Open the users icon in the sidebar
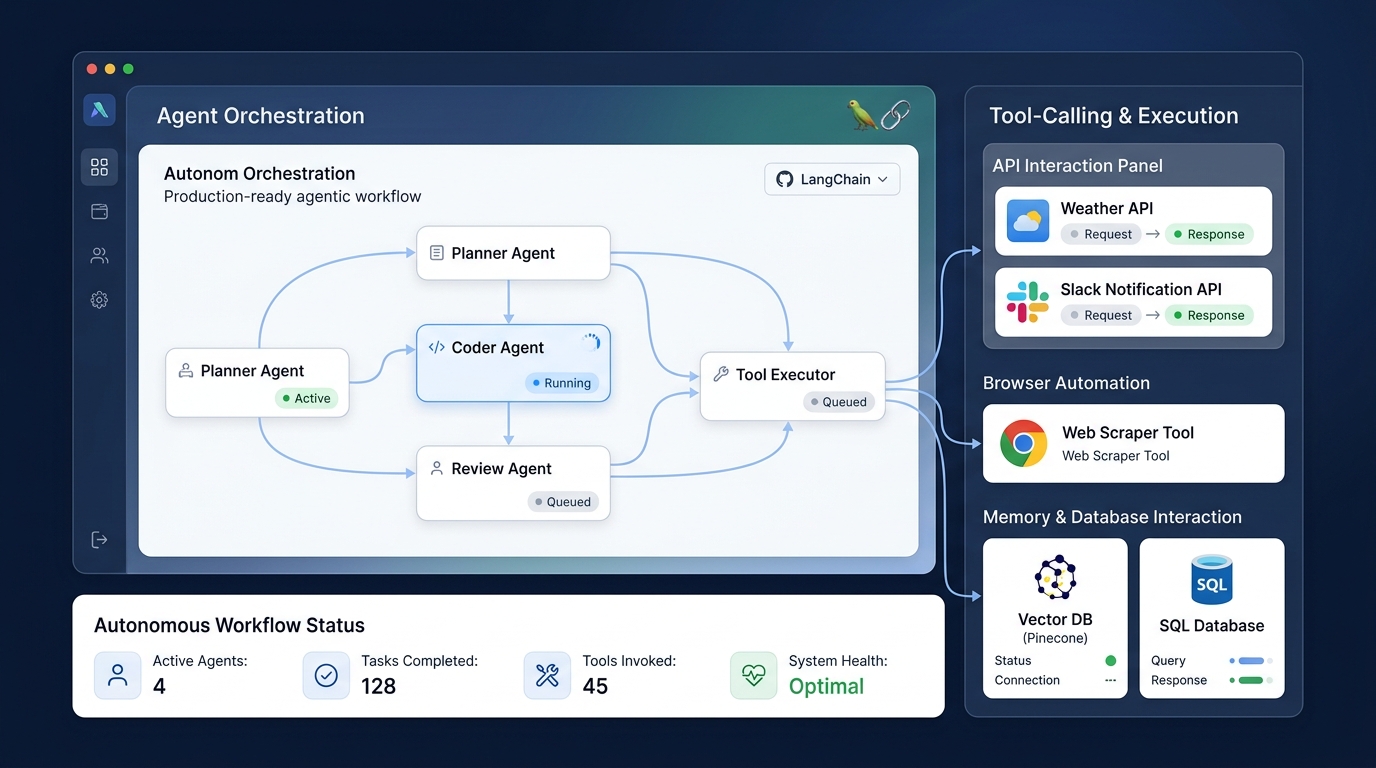Screen dimensions: 1376x768 (x=99, y=256)
